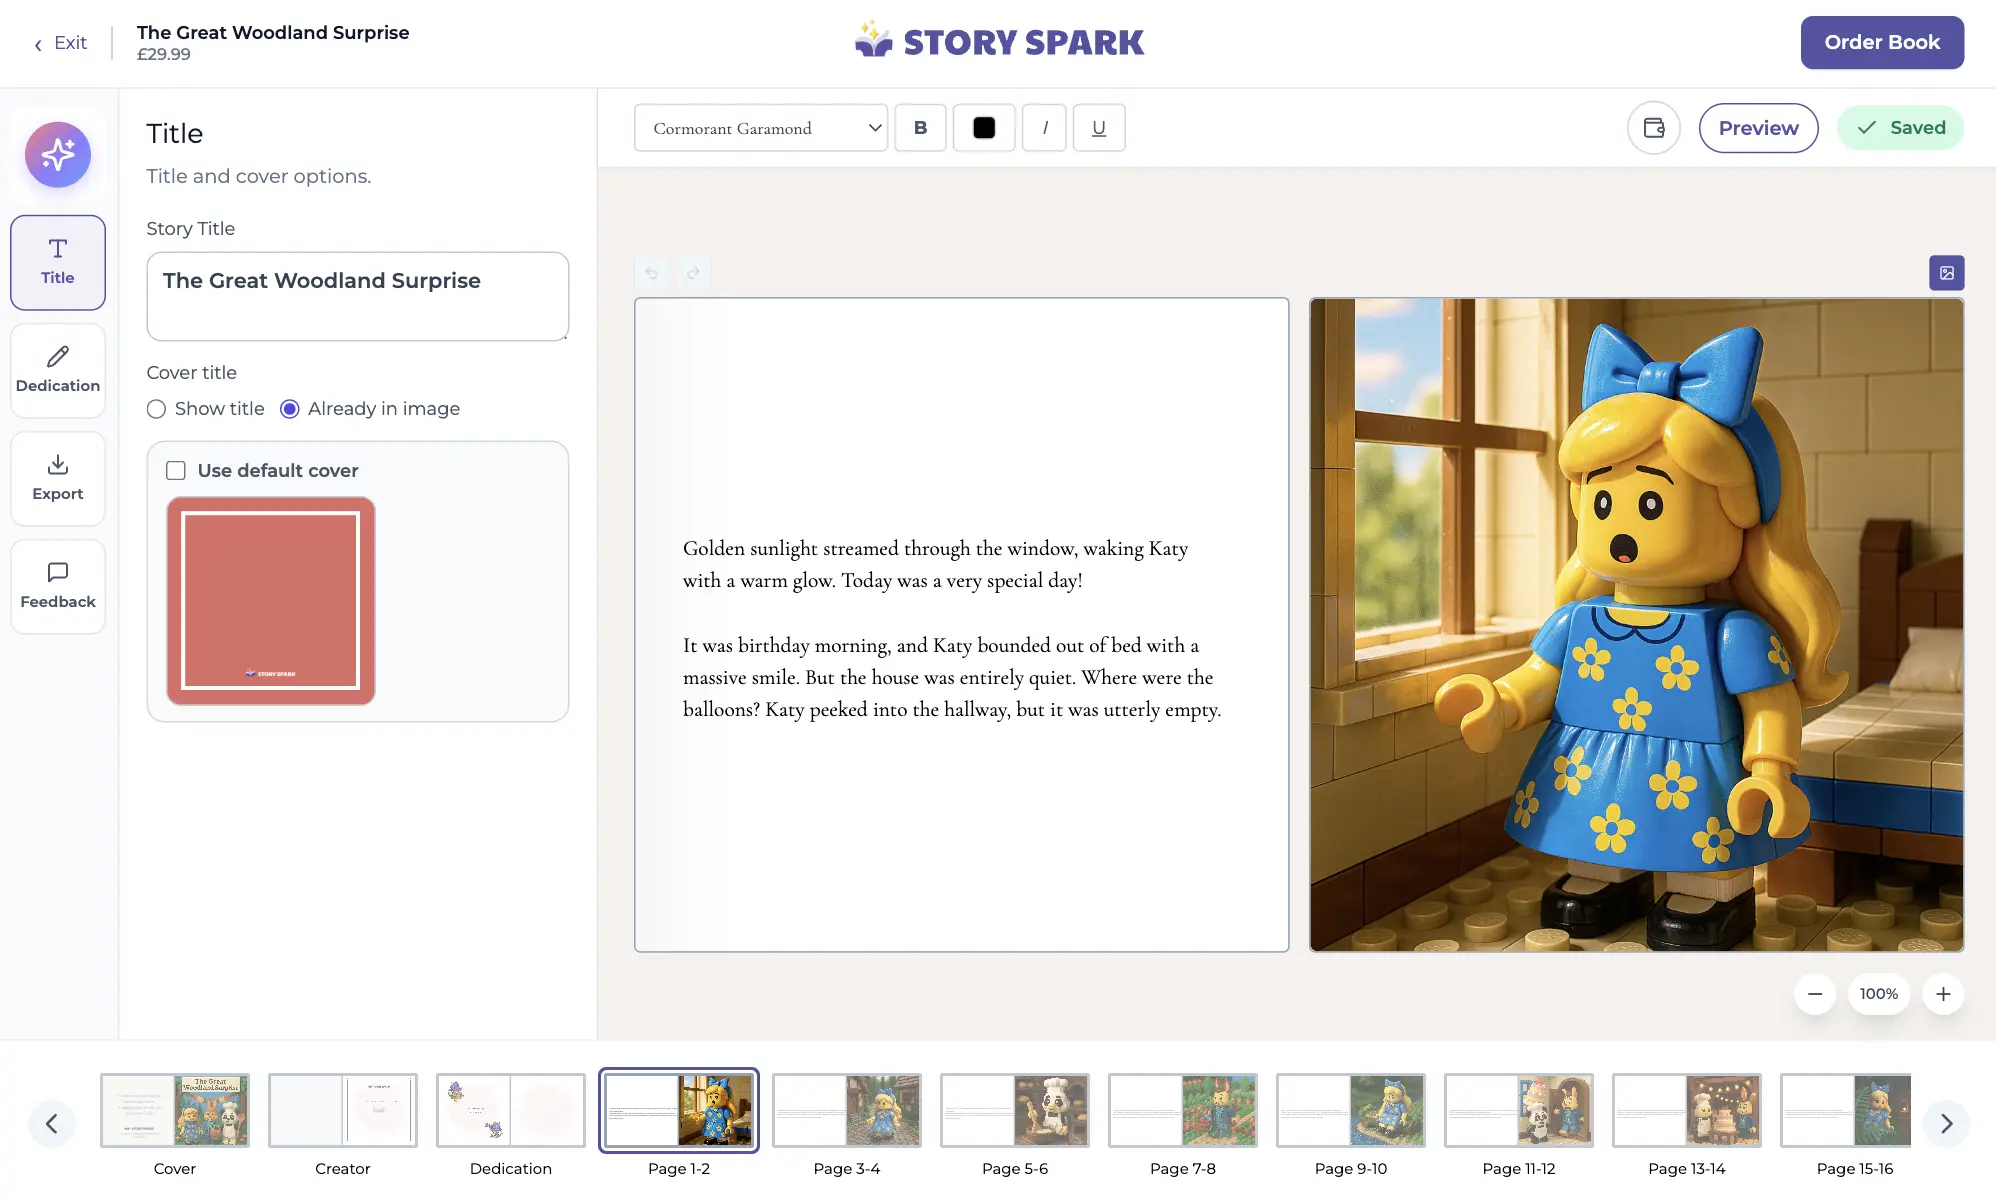Select the Page 5-6 thumbnail
Screen dimensions: 1996x1202
point(1014,1111)
